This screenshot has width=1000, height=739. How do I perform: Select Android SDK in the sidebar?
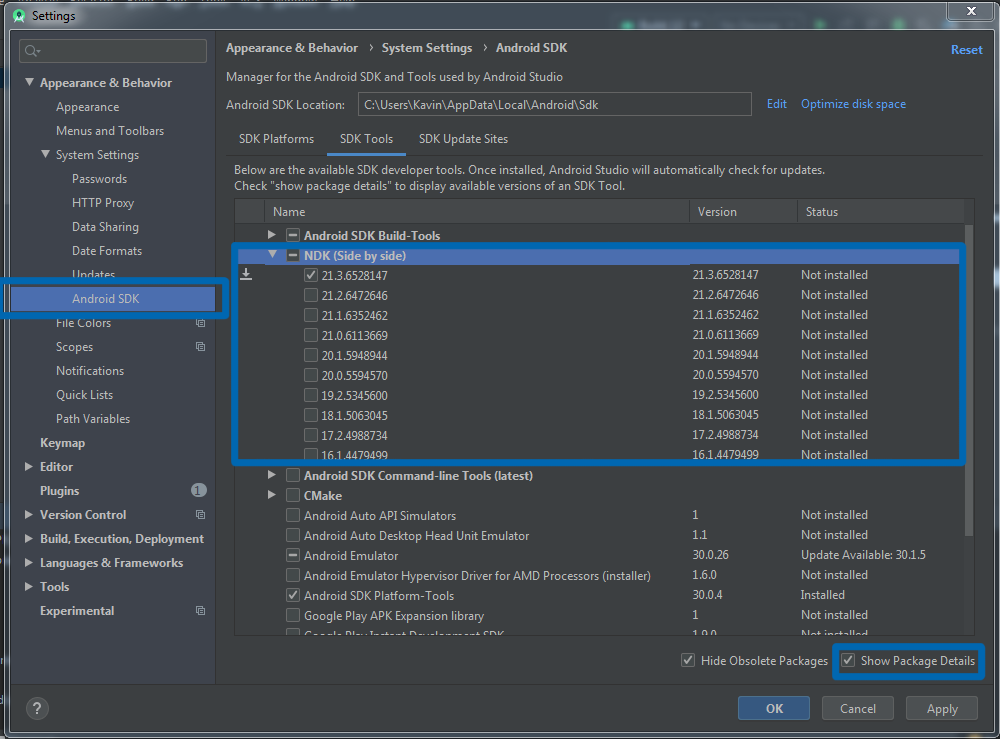tap(113, 298)
